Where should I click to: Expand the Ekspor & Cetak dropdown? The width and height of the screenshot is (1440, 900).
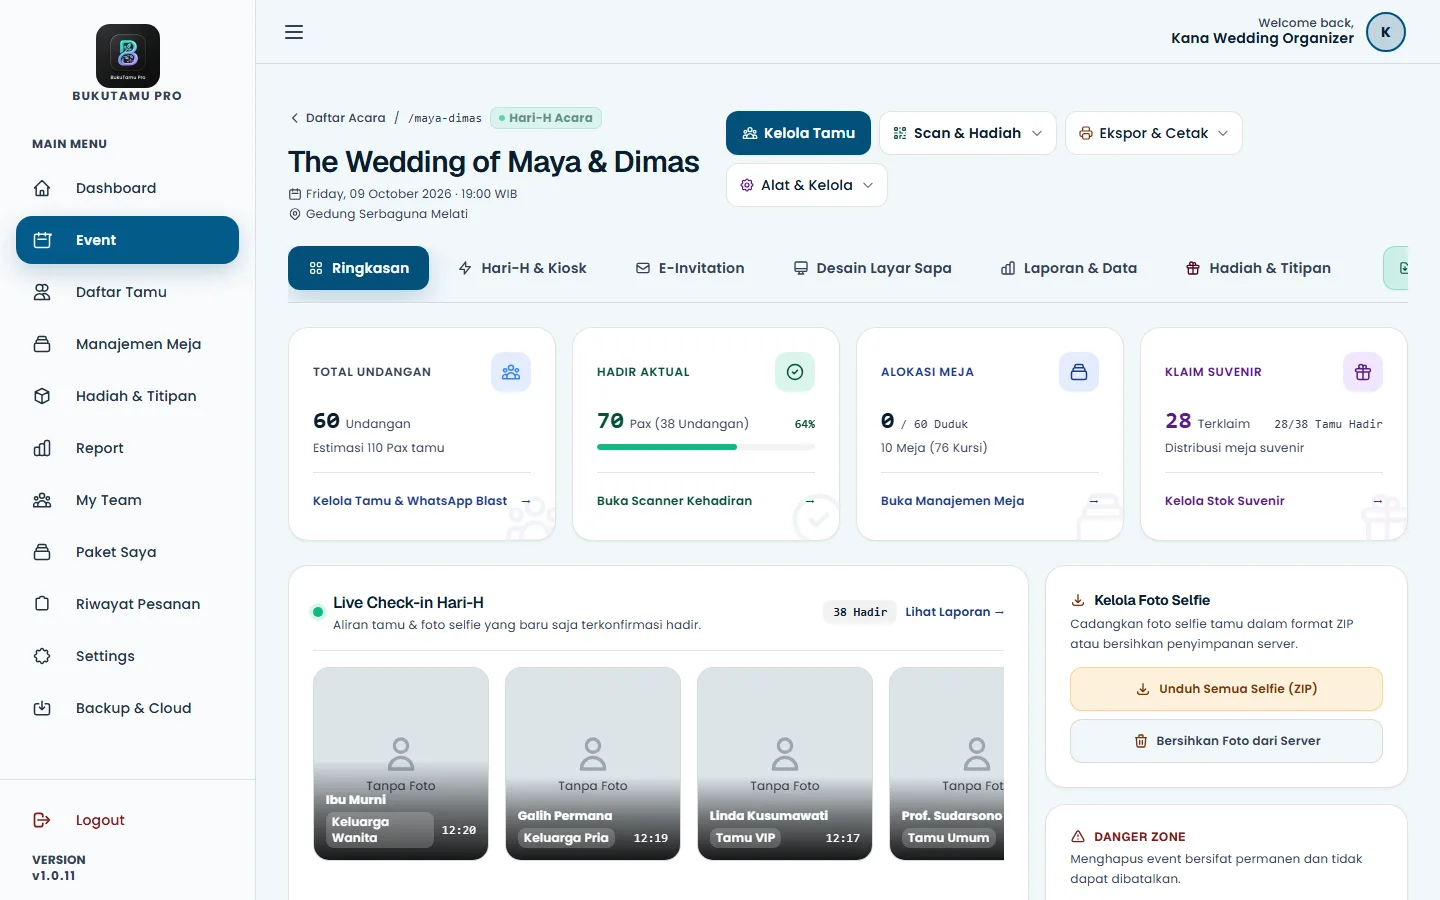1154,133
